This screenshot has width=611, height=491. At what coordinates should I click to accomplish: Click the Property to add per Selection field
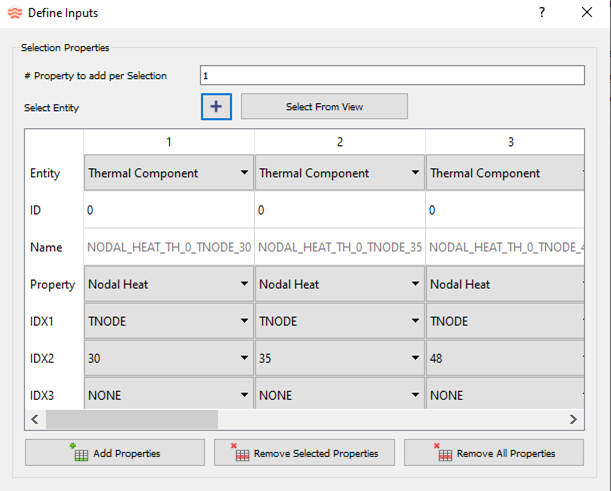pos(391,76)
